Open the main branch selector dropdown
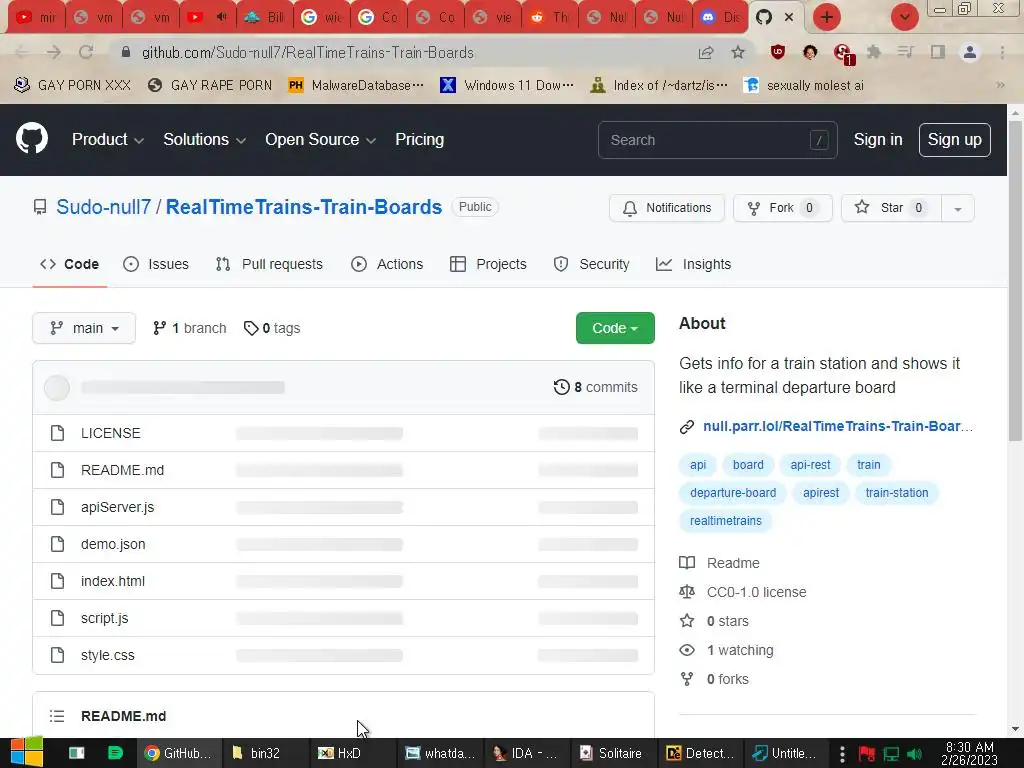The height and width of the screenshot is (768, 1024). tap(84, 328)
